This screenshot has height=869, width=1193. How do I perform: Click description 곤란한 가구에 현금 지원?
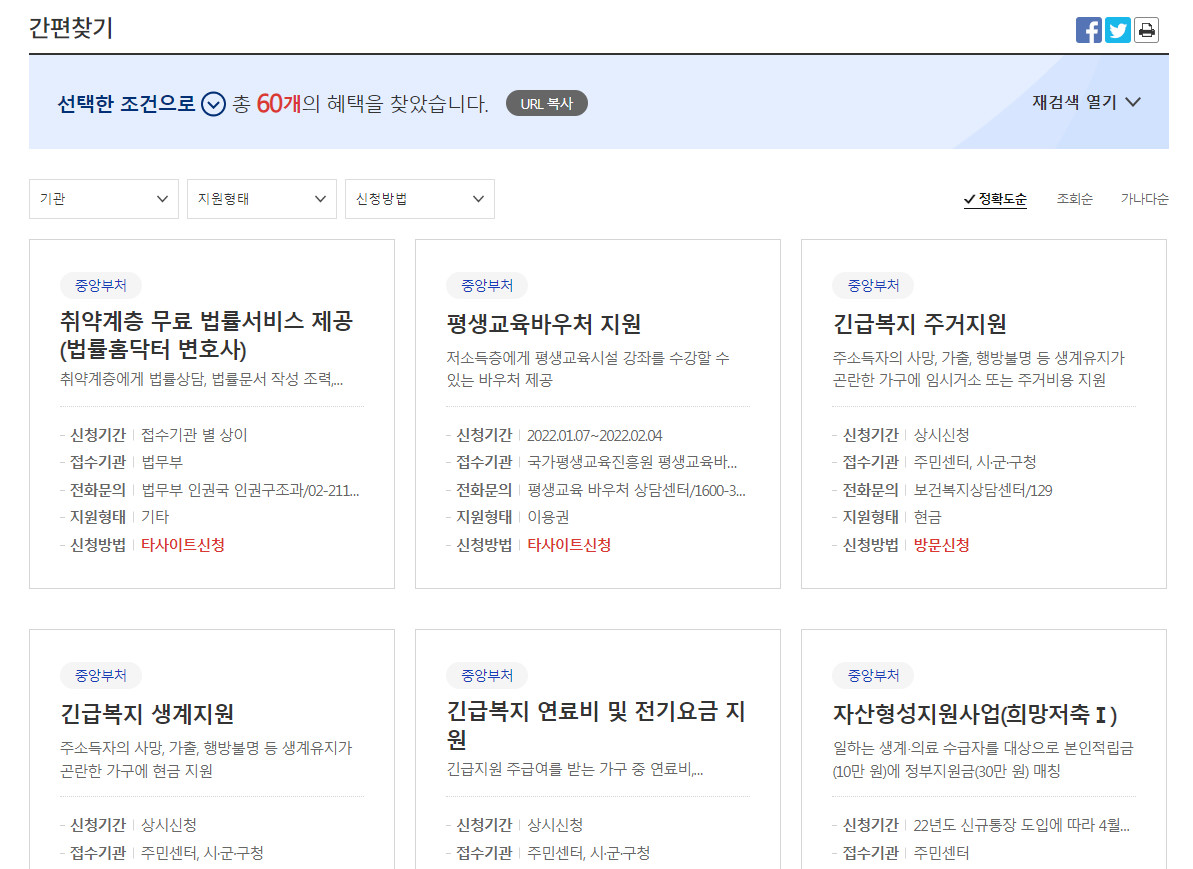(136, 771)
